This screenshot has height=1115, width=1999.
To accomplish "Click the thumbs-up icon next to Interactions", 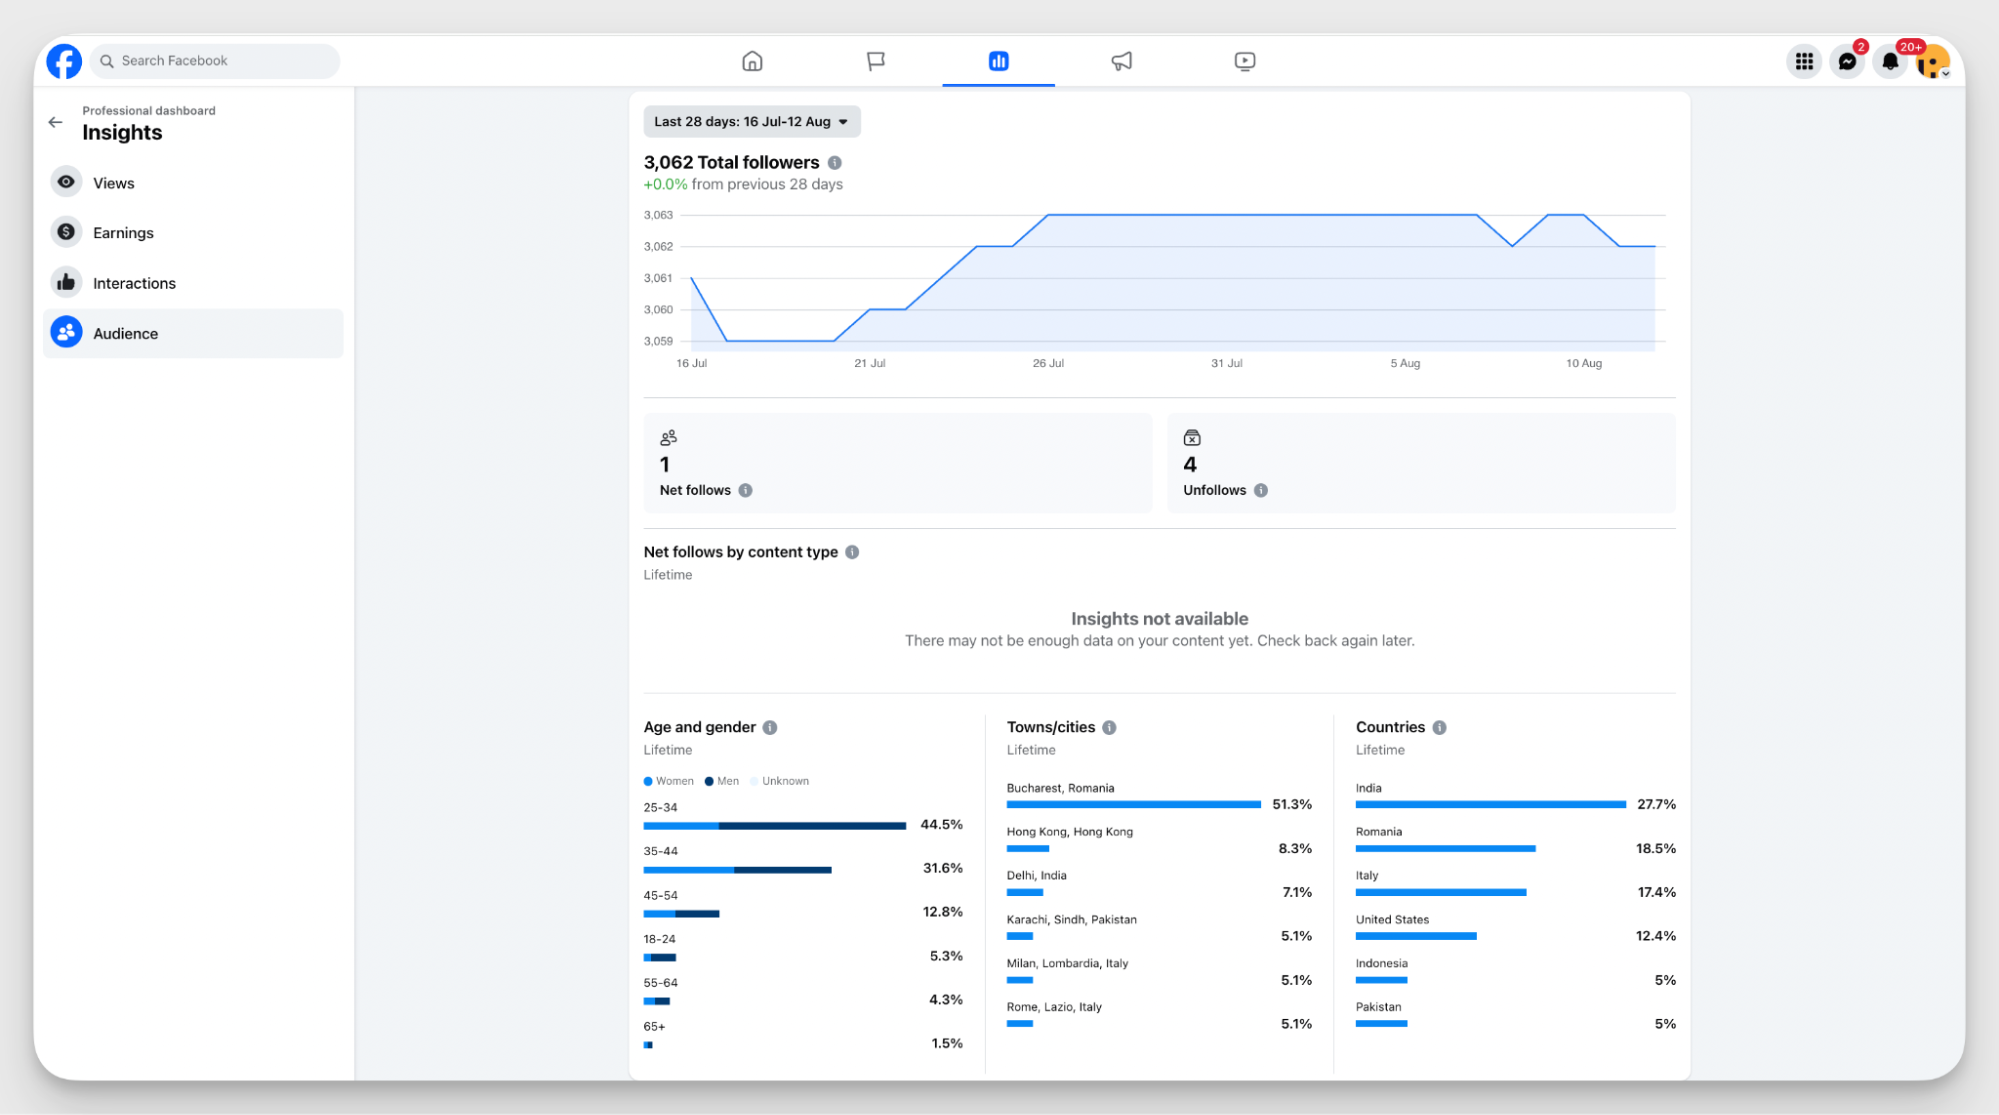I will click(66, 282).
